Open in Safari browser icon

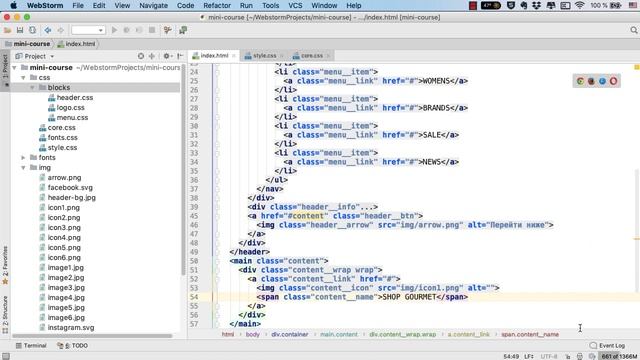click(602, 81)
